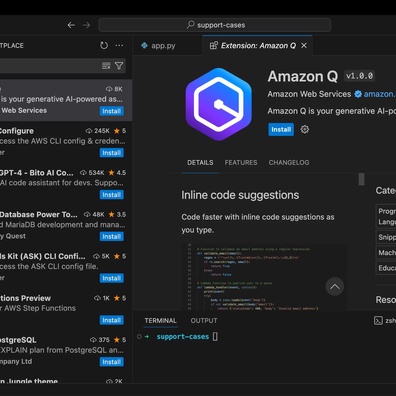Image resolution: width=396 pixels, height=396 pixels.
Task: Click the extension tab type icon
Action: [214, 45]
